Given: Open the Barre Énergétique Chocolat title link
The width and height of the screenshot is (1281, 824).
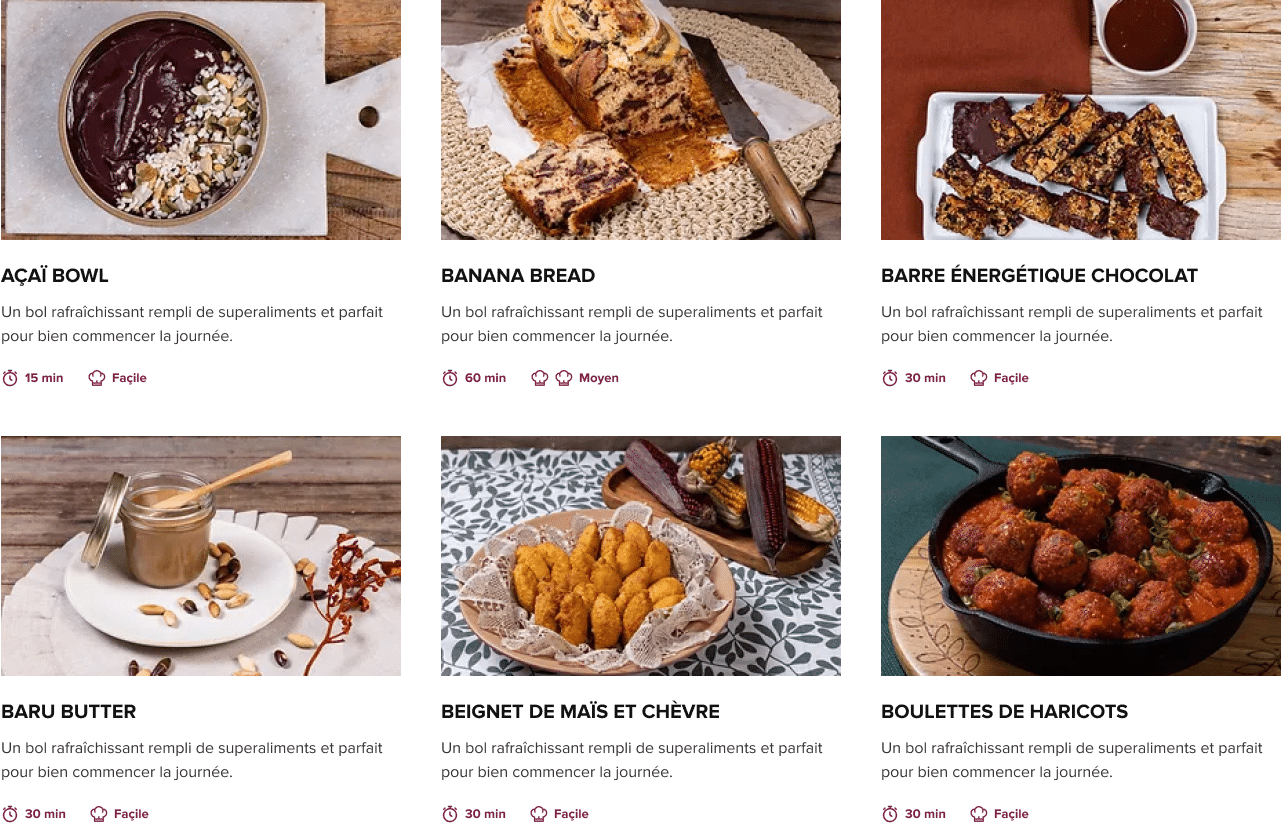Looking at the screenshot, I should (x=1039, y=276).
